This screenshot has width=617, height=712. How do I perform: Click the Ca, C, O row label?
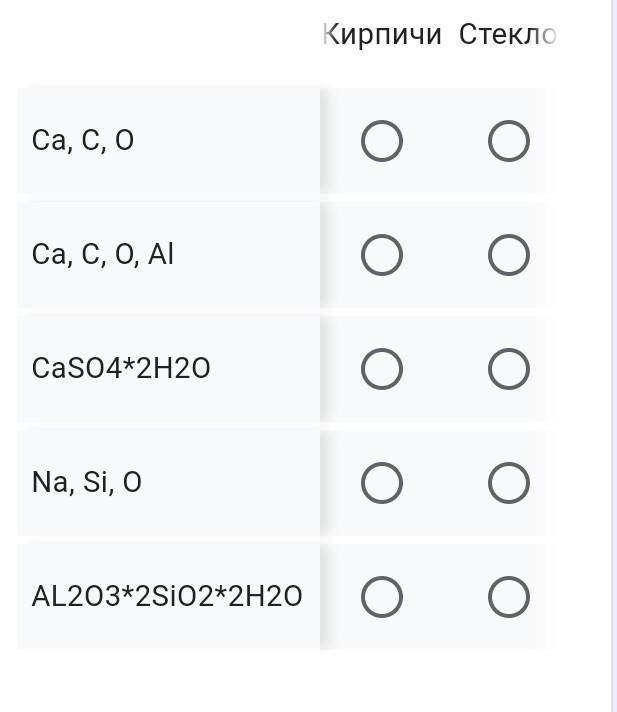tap(83, 141)
